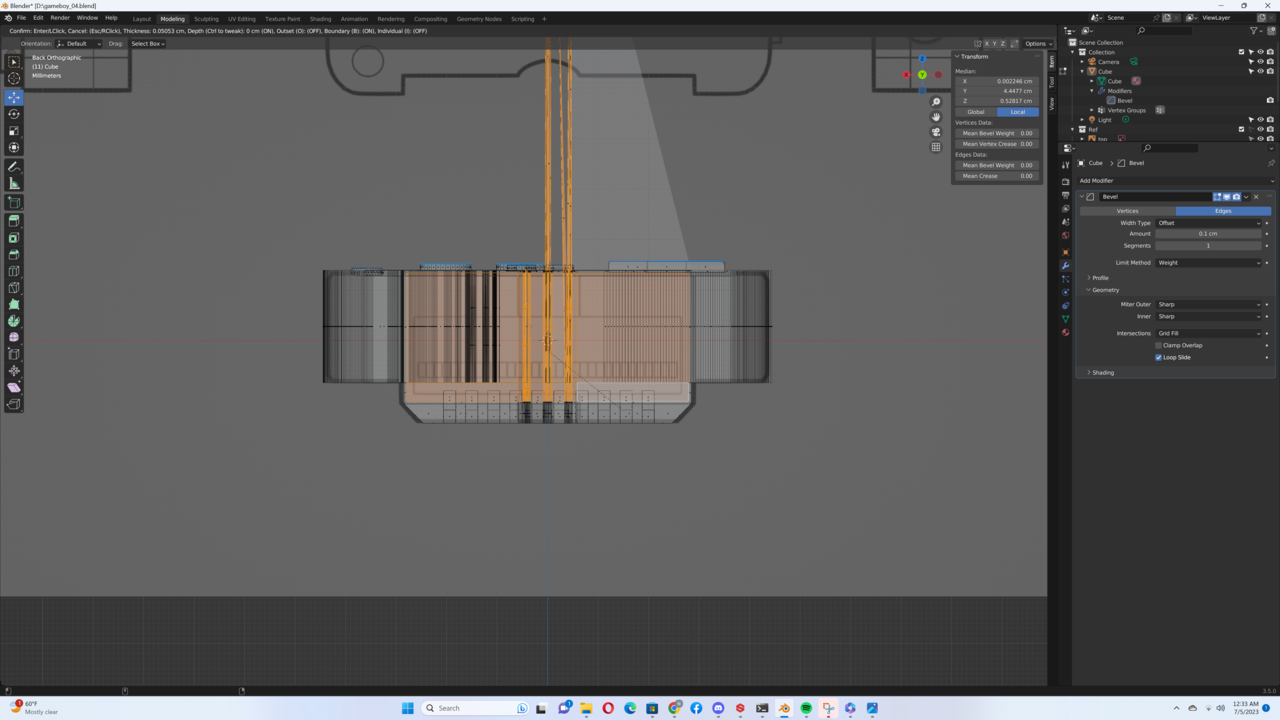Select the Measure tool

14,184
